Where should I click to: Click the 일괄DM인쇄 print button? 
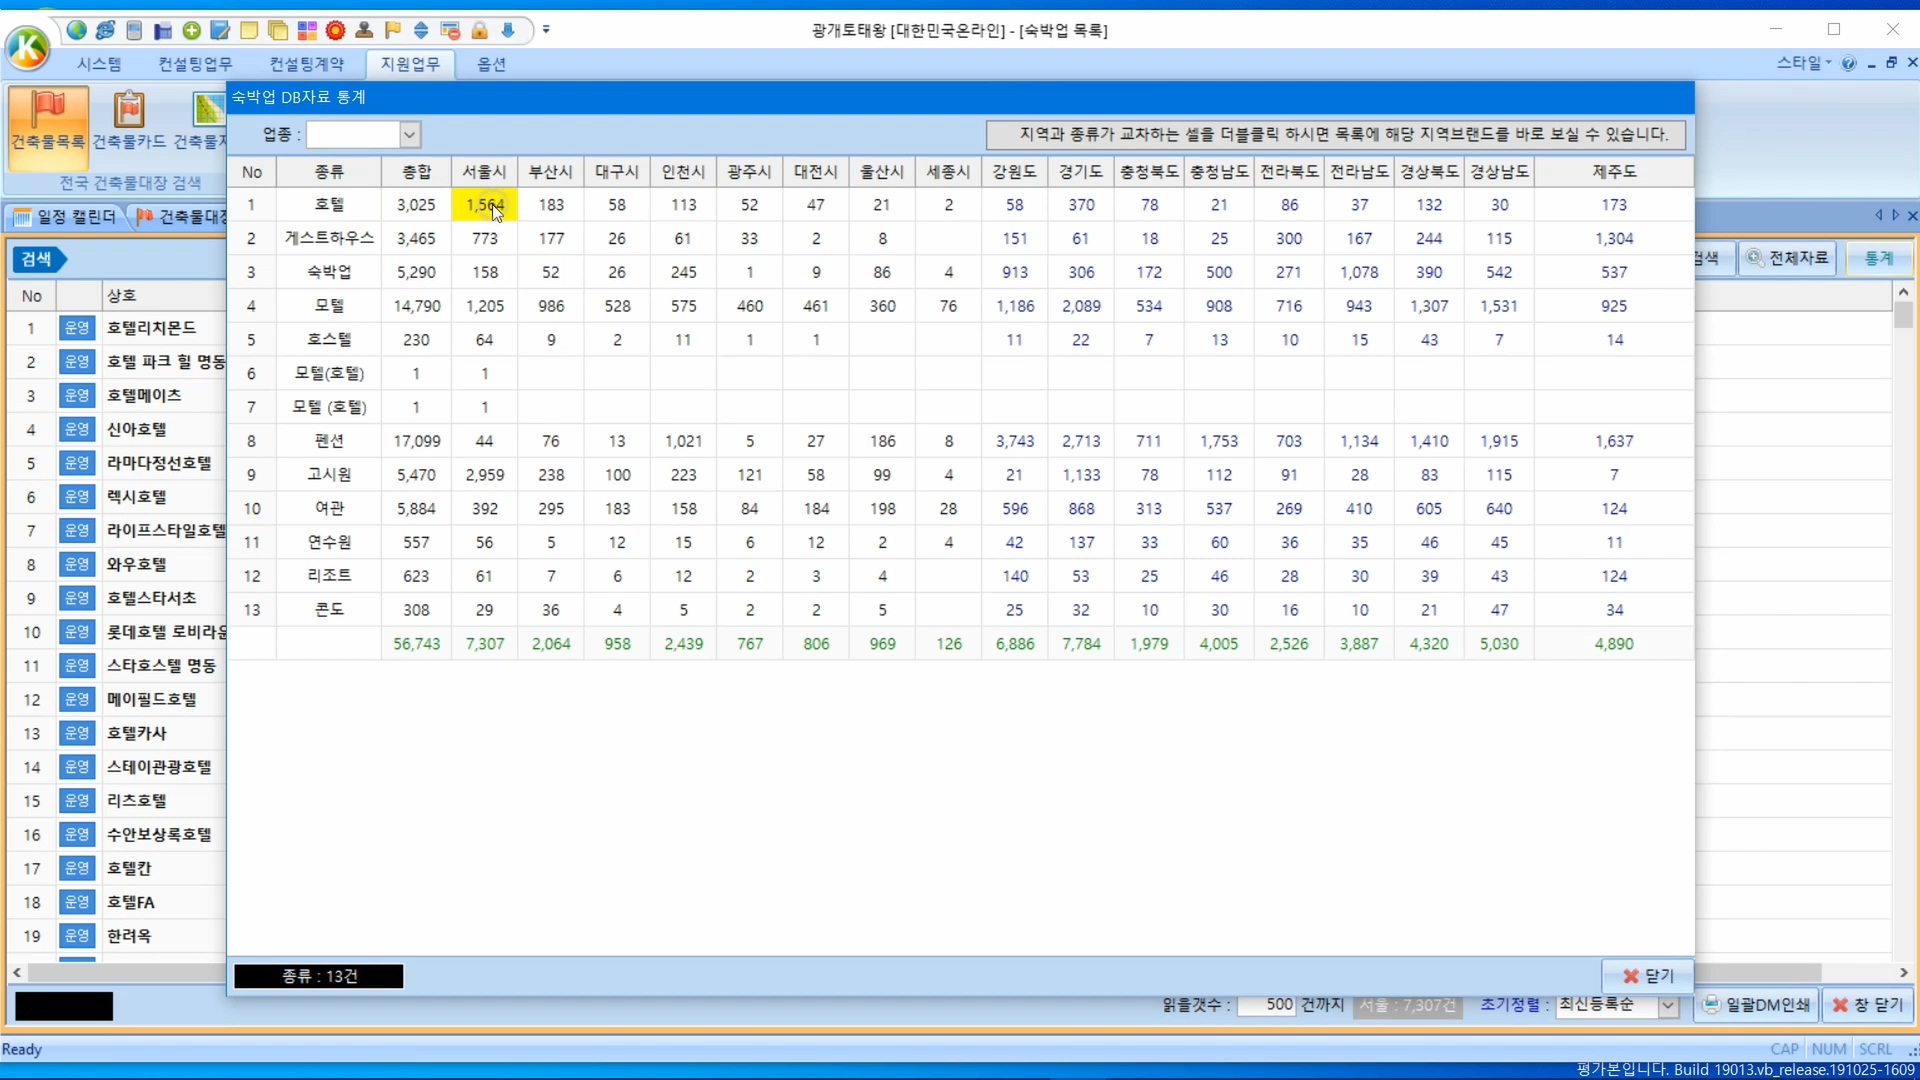(x=1756, y=1005)
